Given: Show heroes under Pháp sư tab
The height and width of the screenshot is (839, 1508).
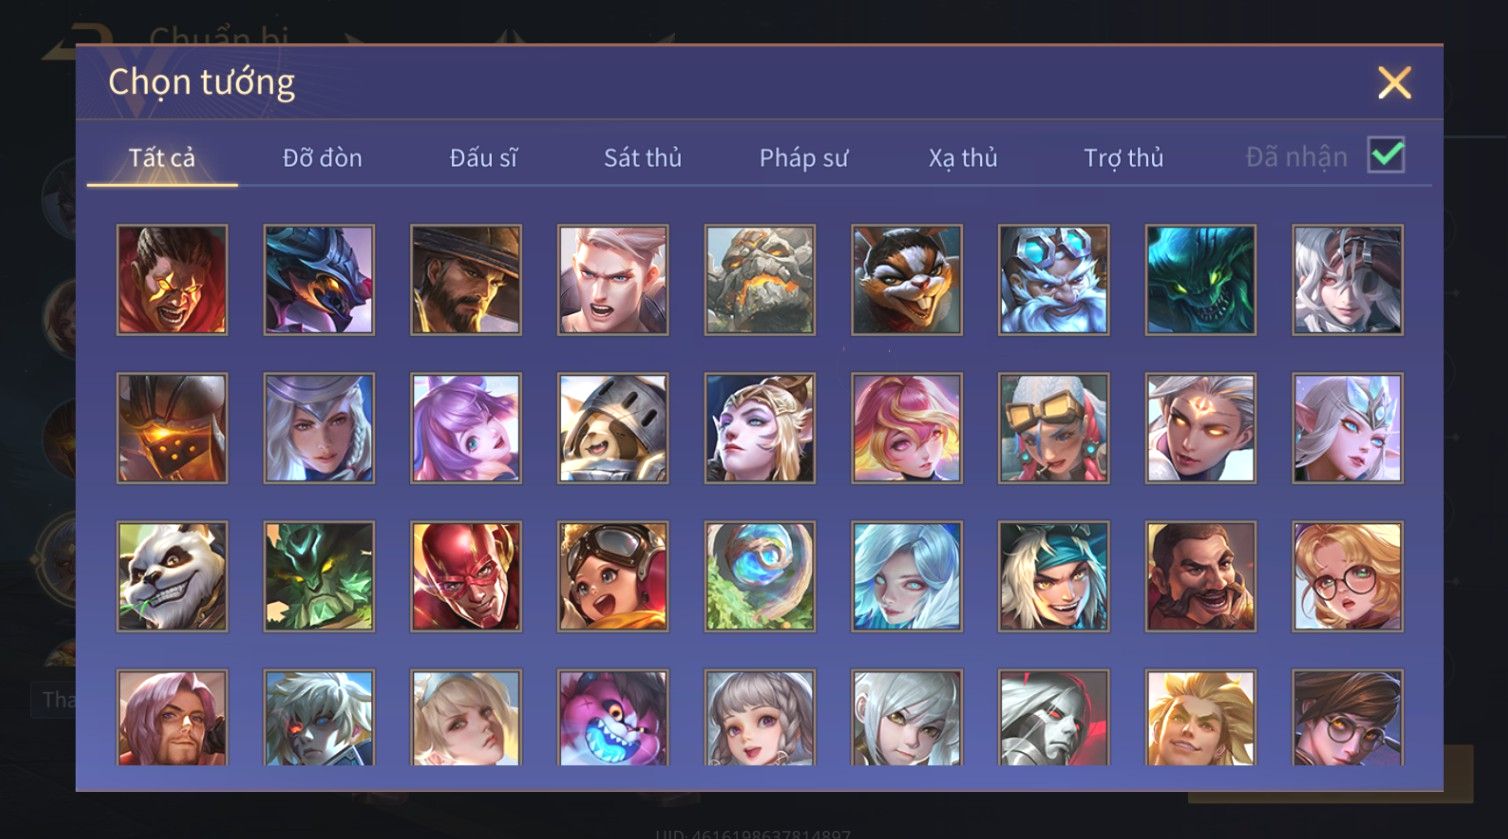Looking at the screenshot, I should [x=803, y=157].
